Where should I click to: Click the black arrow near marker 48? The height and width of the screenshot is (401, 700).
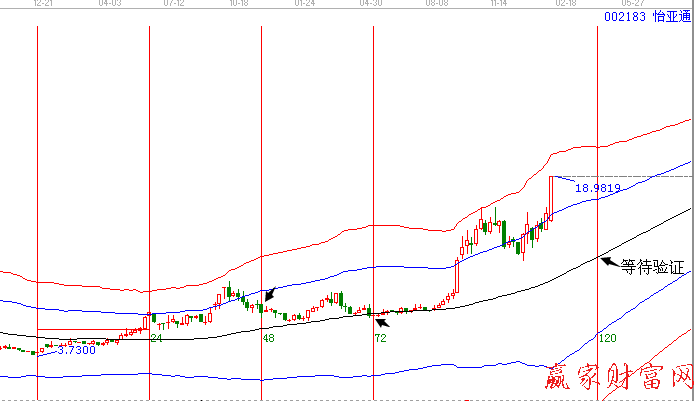270,294
